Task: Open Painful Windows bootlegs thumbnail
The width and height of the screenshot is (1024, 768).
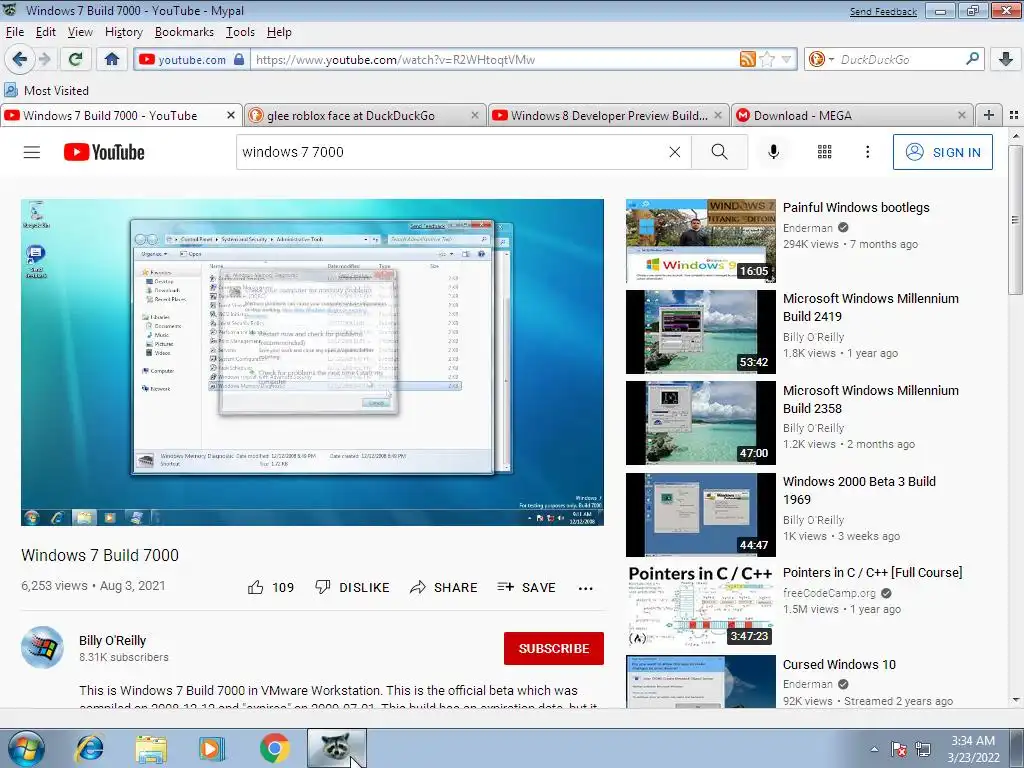Action: click(701, 241)
